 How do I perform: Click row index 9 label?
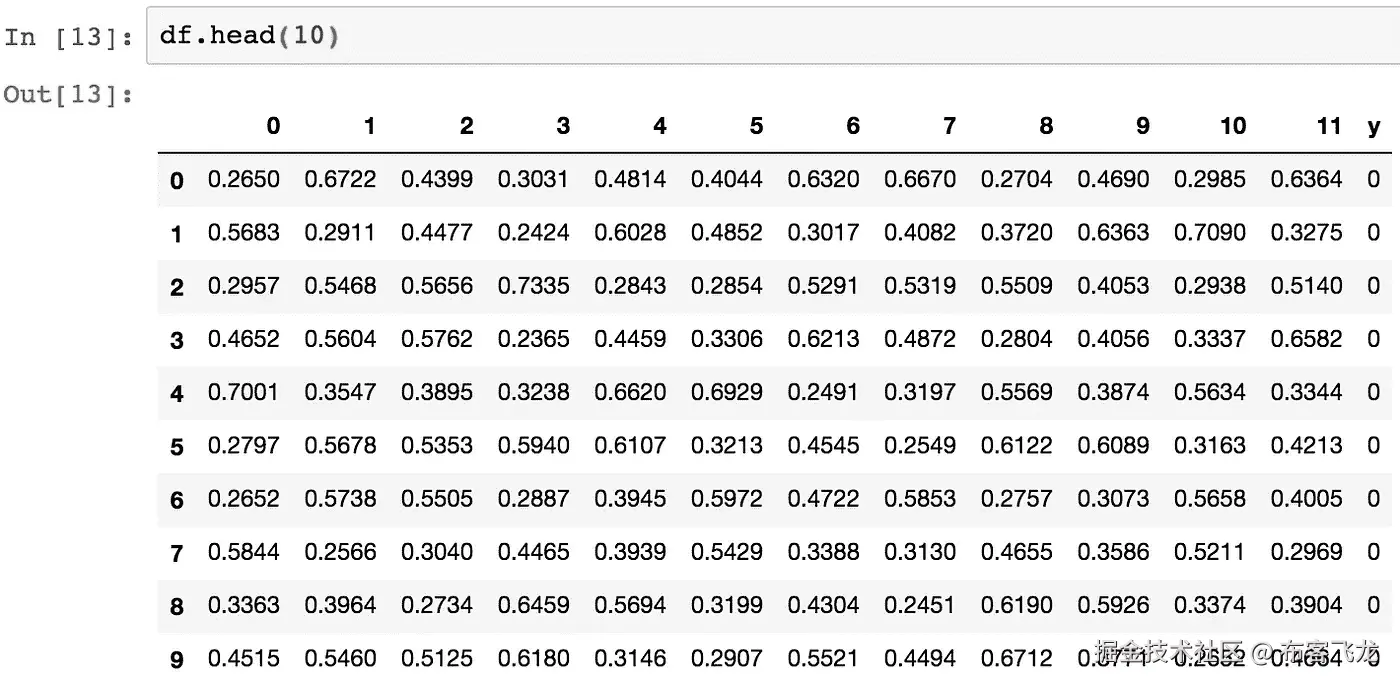click(x=177, y=659)
